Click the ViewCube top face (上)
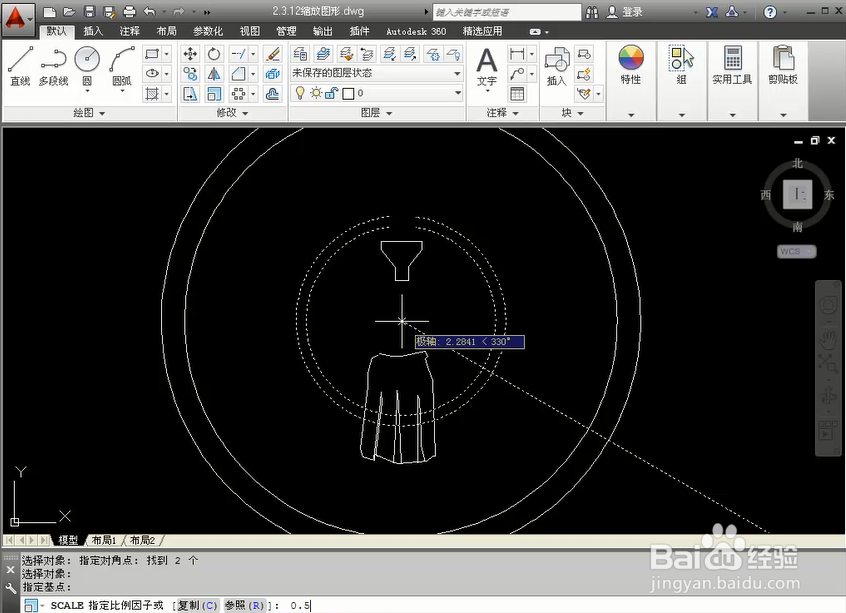Screen dimensions: 846x613 [797, 194]
